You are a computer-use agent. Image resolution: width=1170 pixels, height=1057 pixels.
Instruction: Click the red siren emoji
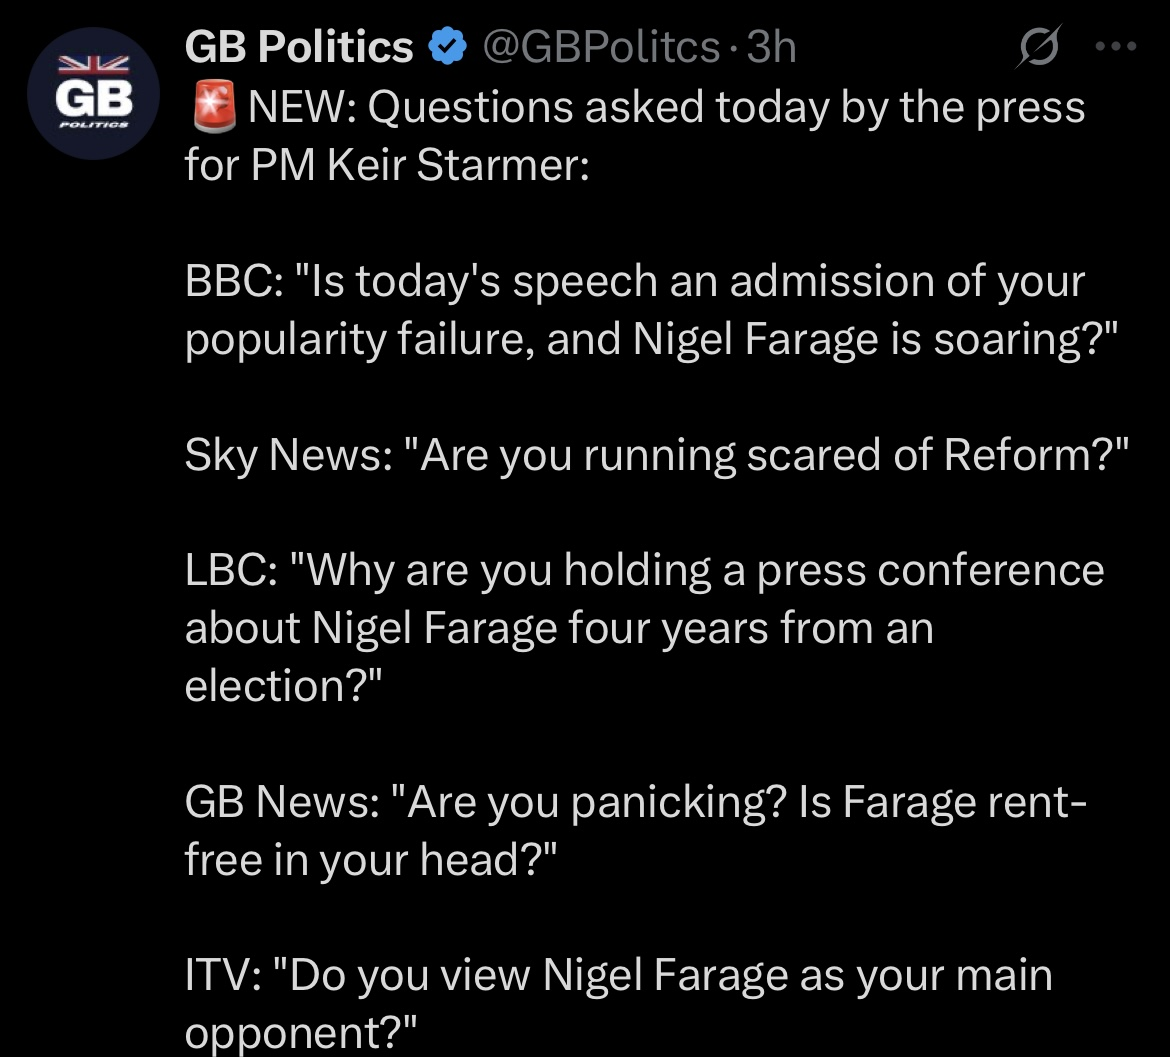pos(211,106)
